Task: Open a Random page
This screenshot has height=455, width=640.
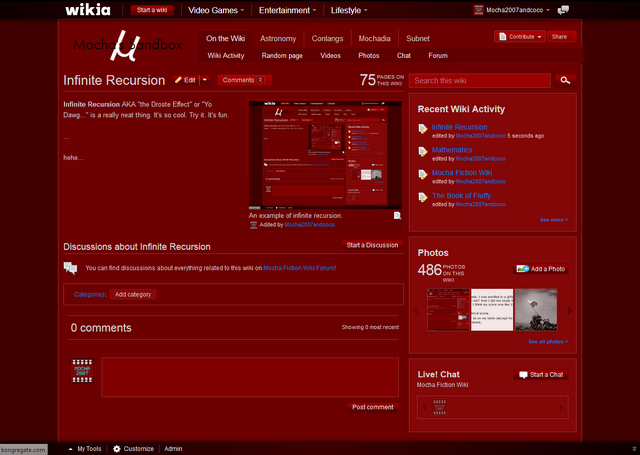Action: [x=282, y=55]
